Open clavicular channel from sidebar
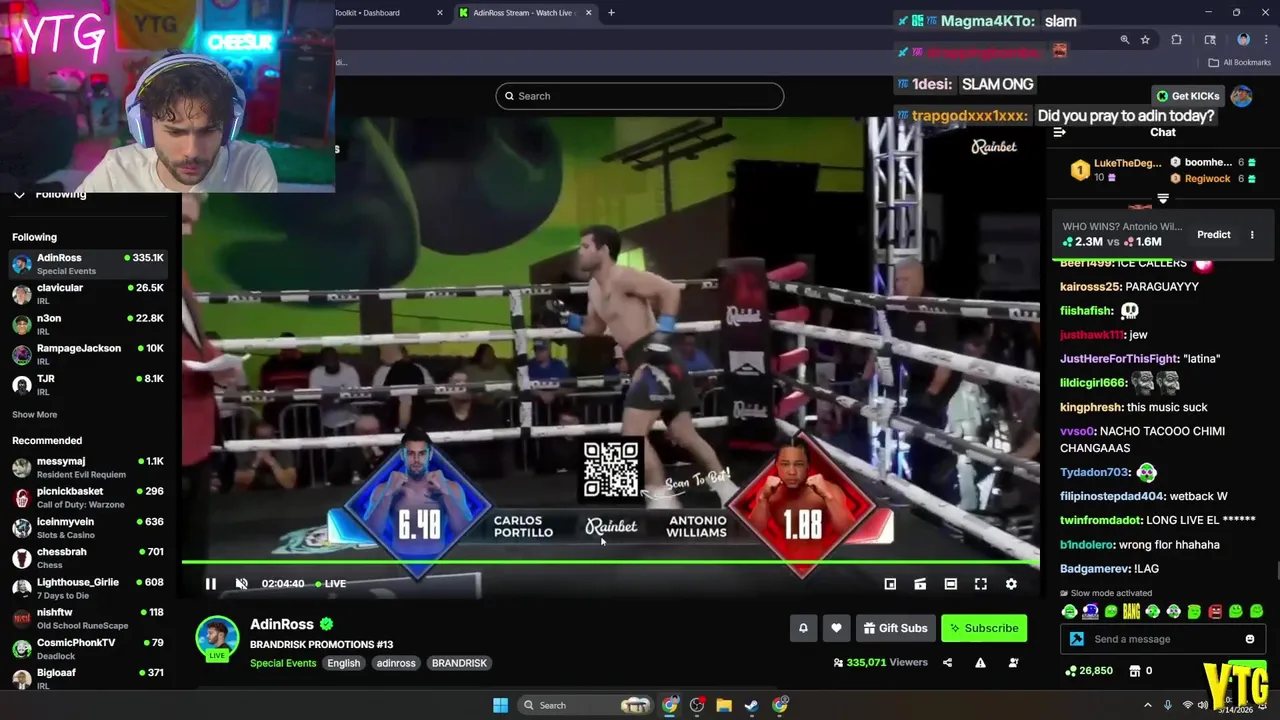The width and height of the screenshot is (1280, 720). 88,294
